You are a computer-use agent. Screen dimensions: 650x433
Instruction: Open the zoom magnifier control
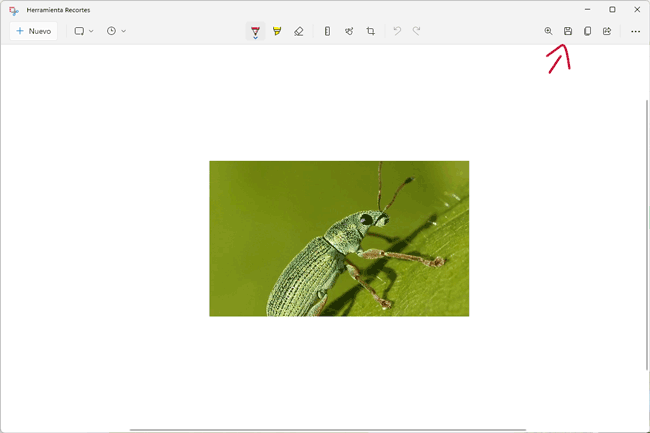[x=548, y=31]
